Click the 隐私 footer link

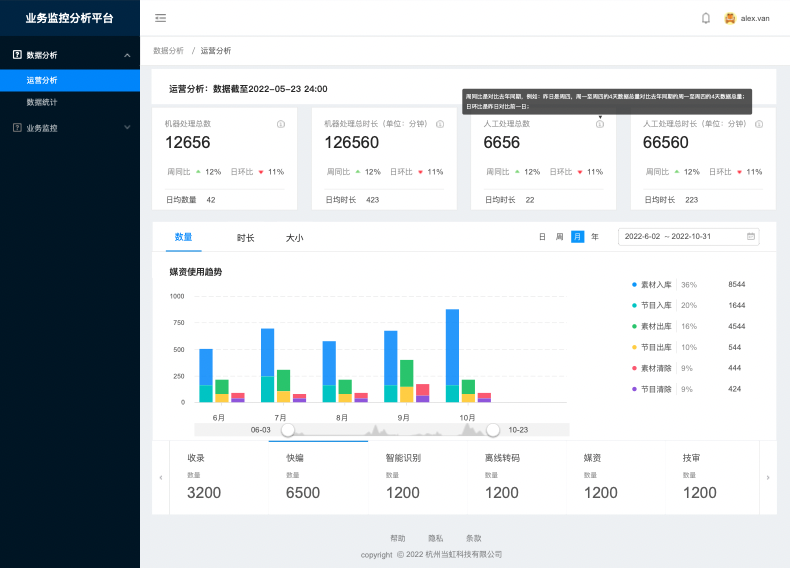point(436,538)
